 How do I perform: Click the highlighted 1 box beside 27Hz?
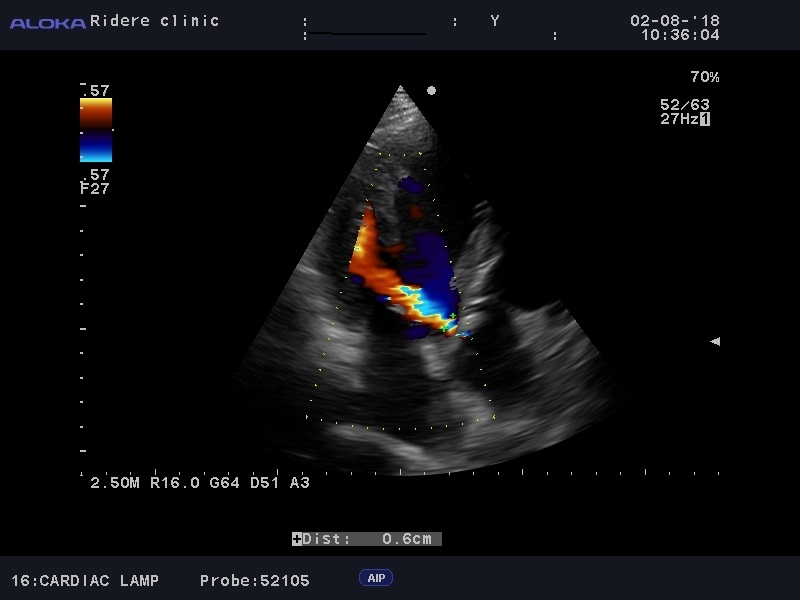pos(705,119)
